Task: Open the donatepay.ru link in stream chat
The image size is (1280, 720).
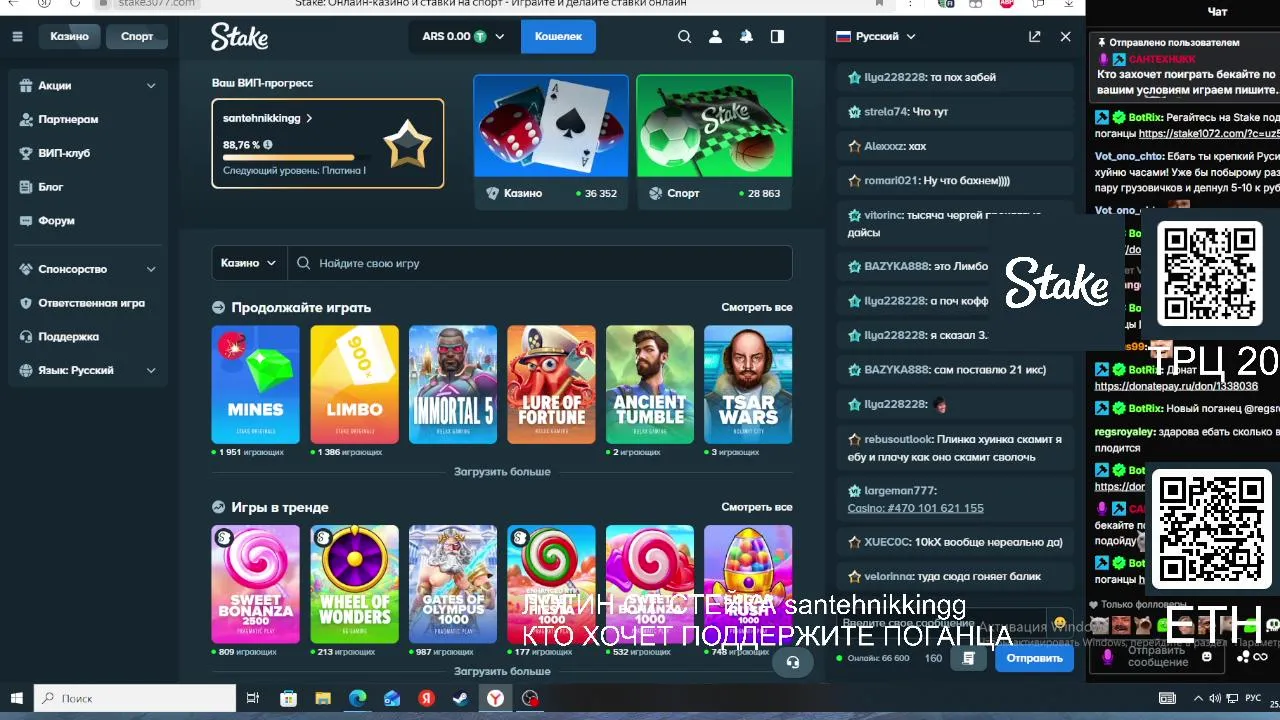Action: point(1176,386)
